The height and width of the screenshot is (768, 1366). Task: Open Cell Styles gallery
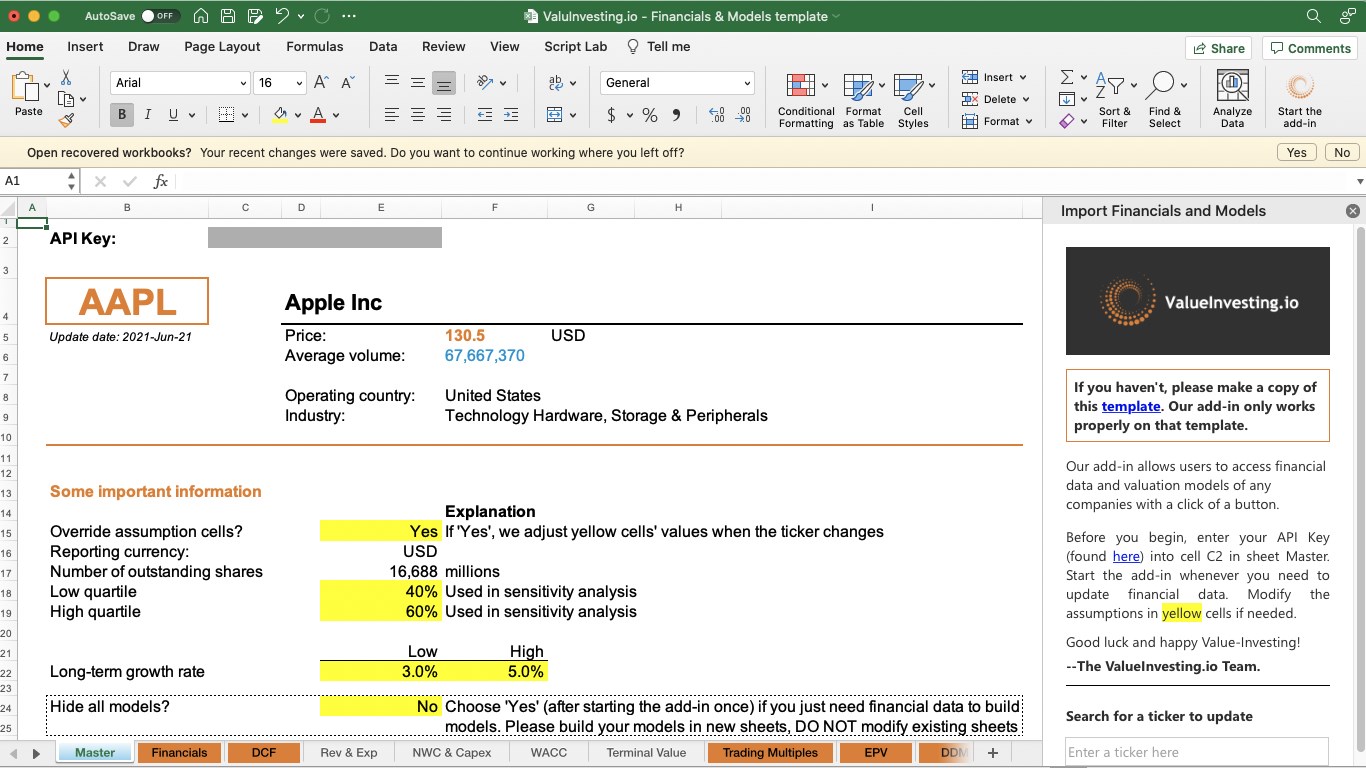(x=913, y=100)
